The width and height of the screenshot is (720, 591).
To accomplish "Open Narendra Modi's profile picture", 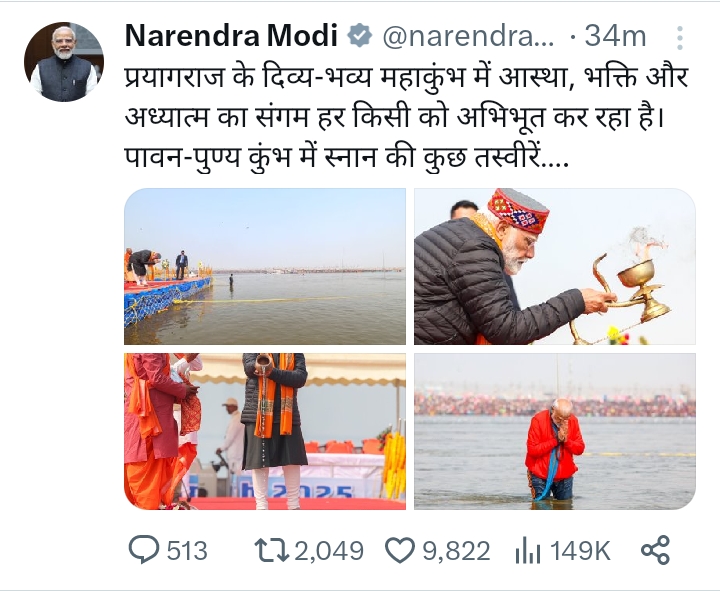I will (x=64, y=62).
